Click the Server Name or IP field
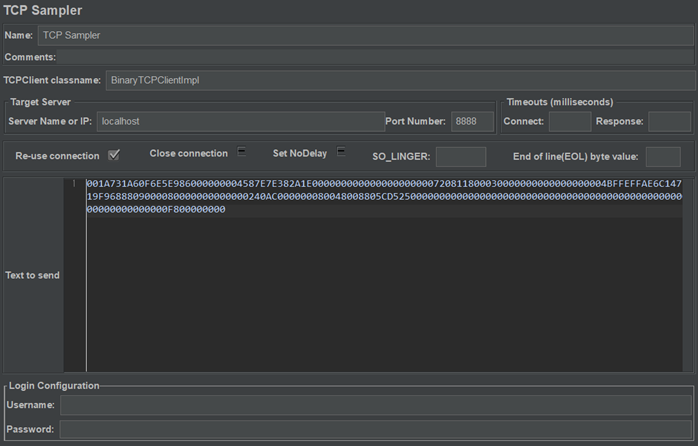 tap(241, 121)
